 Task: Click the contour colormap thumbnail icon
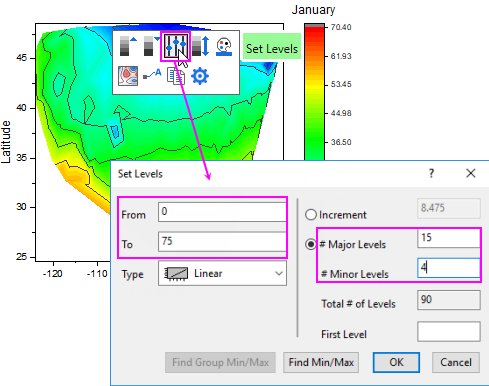pyautogui.click(x=128, y=76)
